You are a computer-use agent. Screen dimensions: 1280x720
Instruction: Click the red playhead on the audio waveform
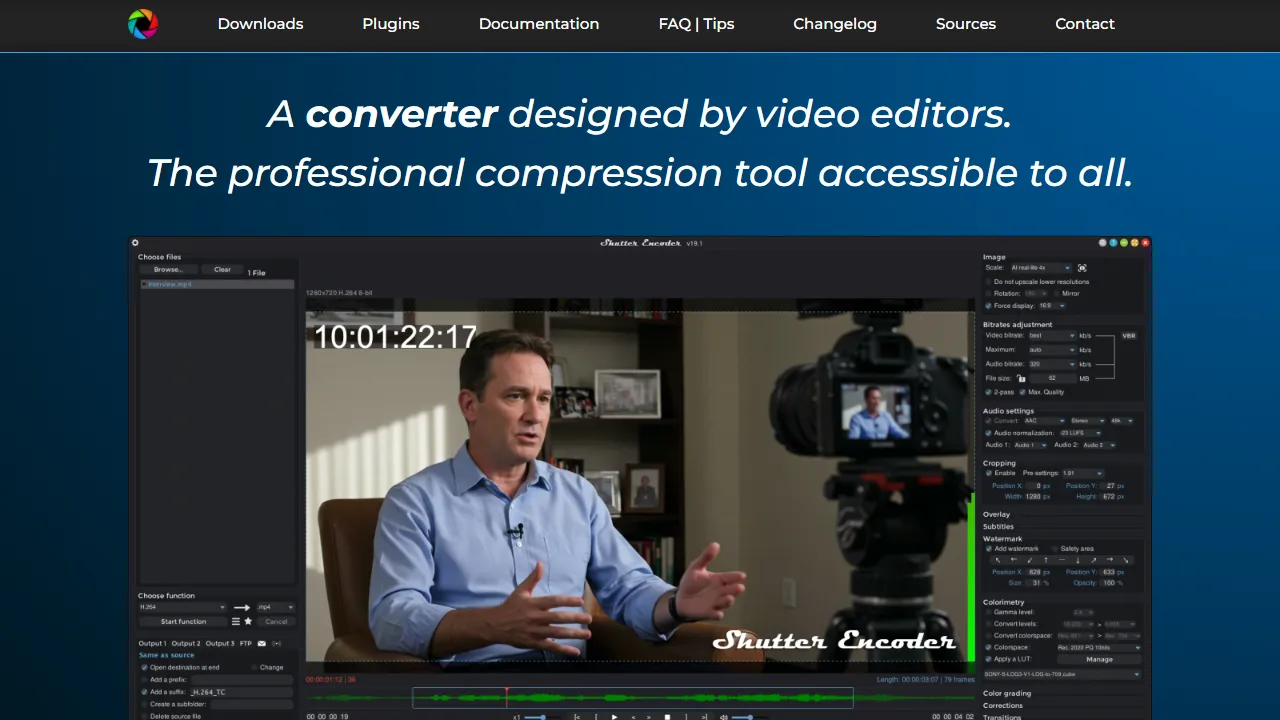point(507,697)
